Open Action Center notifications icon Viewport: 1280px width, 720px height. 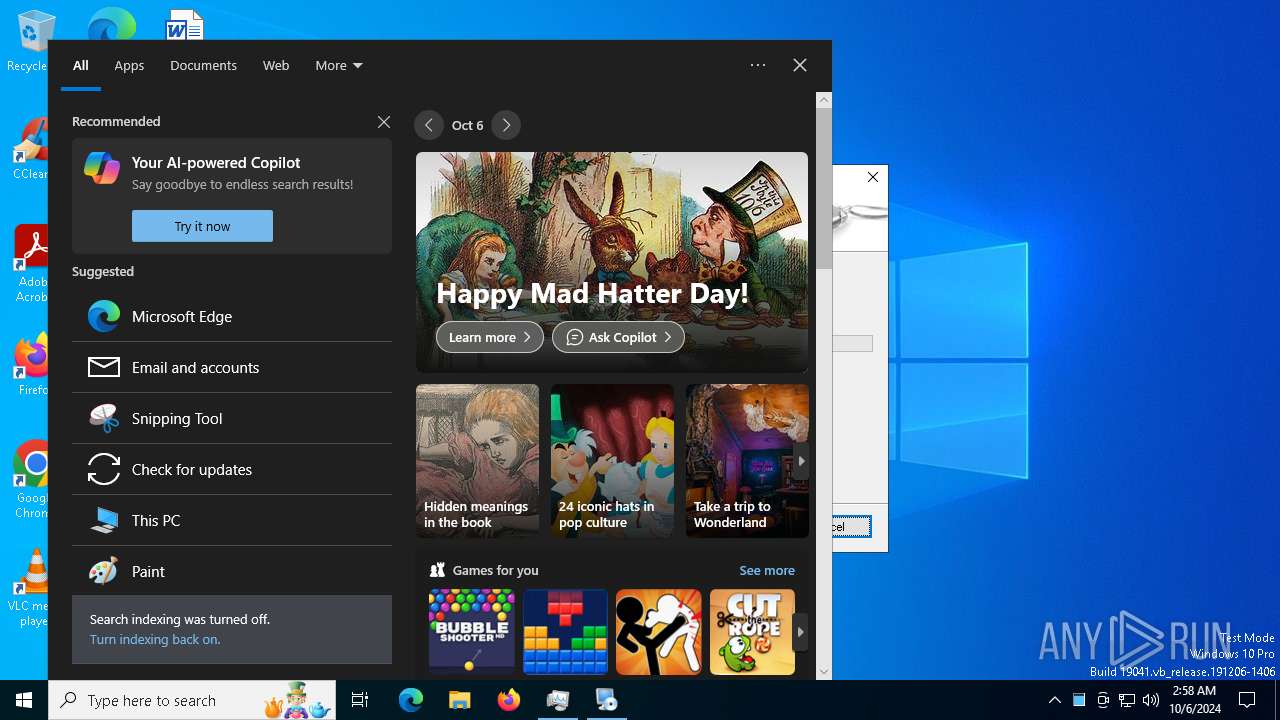[x=1247, y=700]
